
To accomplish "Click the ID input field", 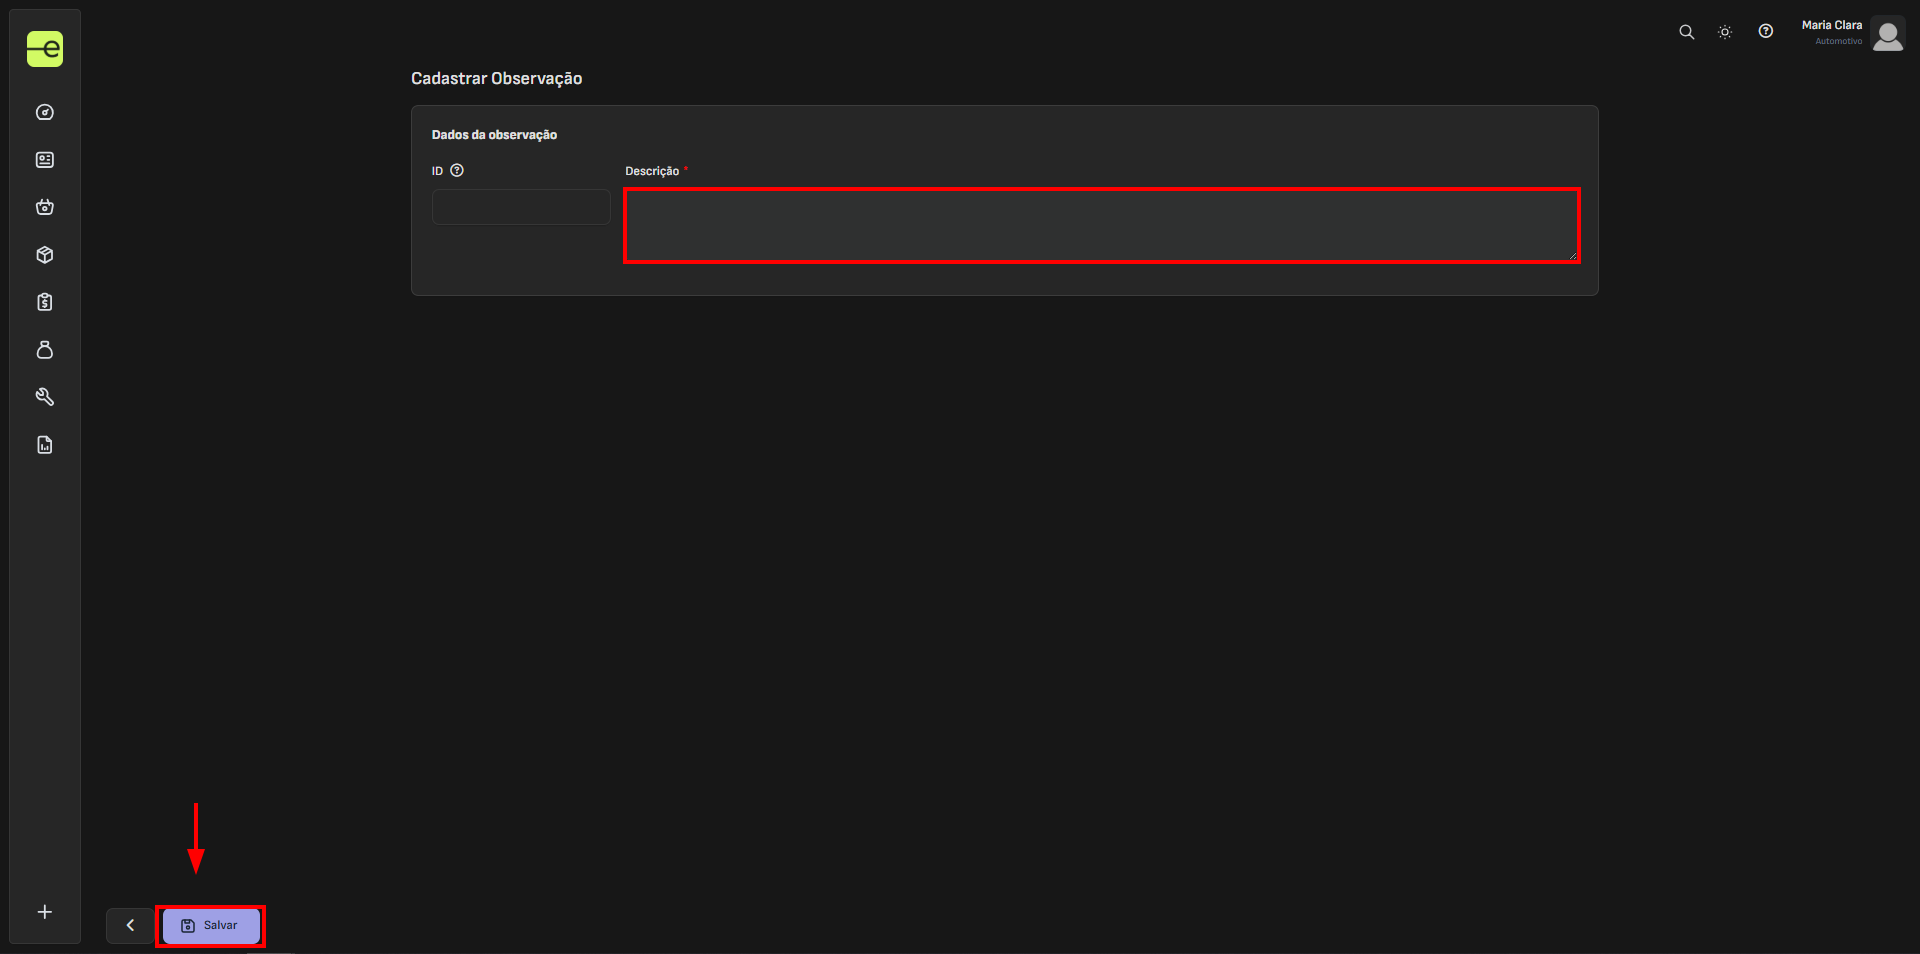I will [x=521, y=207].
